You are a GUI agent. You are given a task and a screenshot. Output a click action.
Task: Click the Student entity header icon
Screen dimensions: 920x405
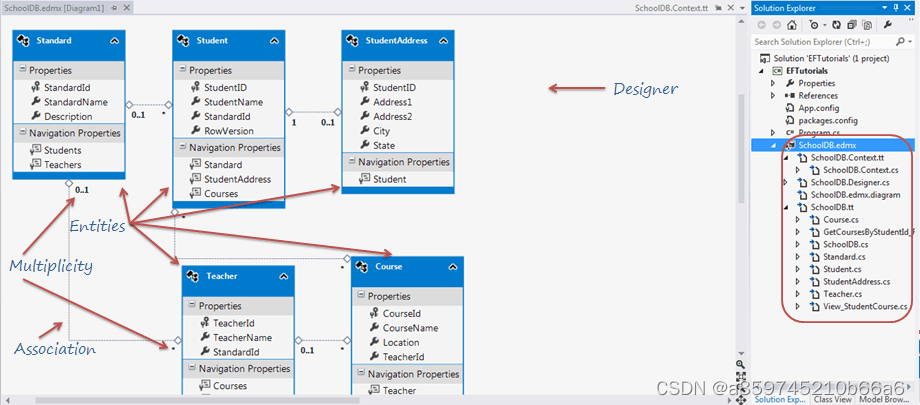(184, 40)
